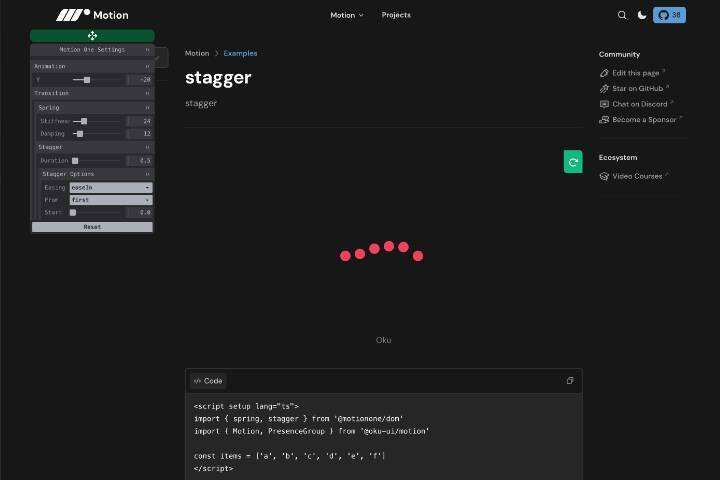Image resolution: width=720 pixels, height=480 pixels.
Task: Click the Stiffness value field
Action: coord(141,121)
